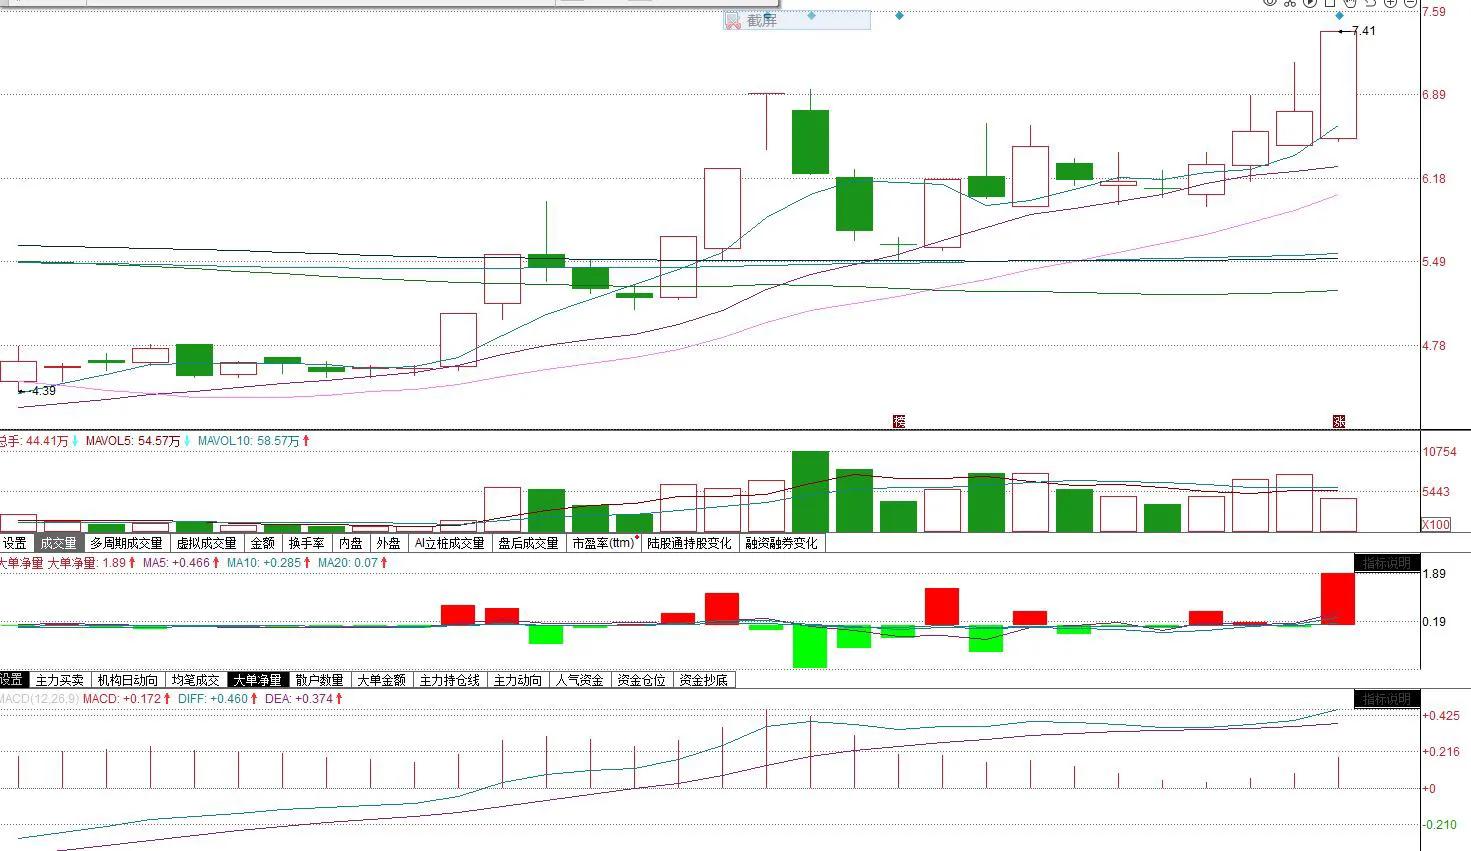Switch to the 主力买卖 indicator tab
This screenshot has width=1471, height=851.
coord(60,680)
